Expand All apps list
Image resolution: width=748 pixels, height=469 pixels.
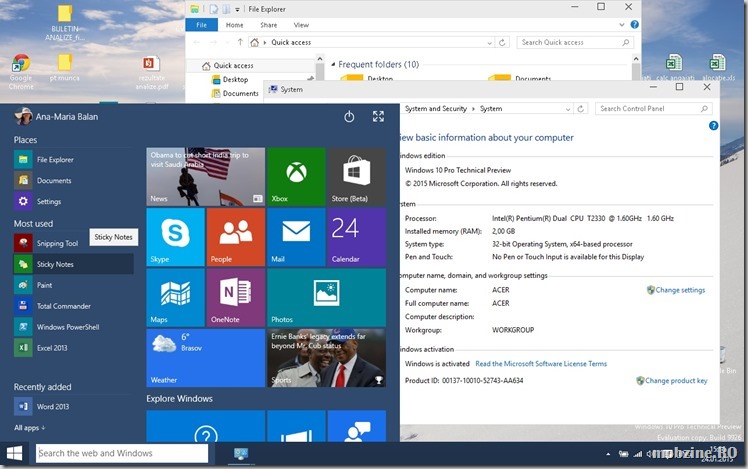[x=30, y=428]
